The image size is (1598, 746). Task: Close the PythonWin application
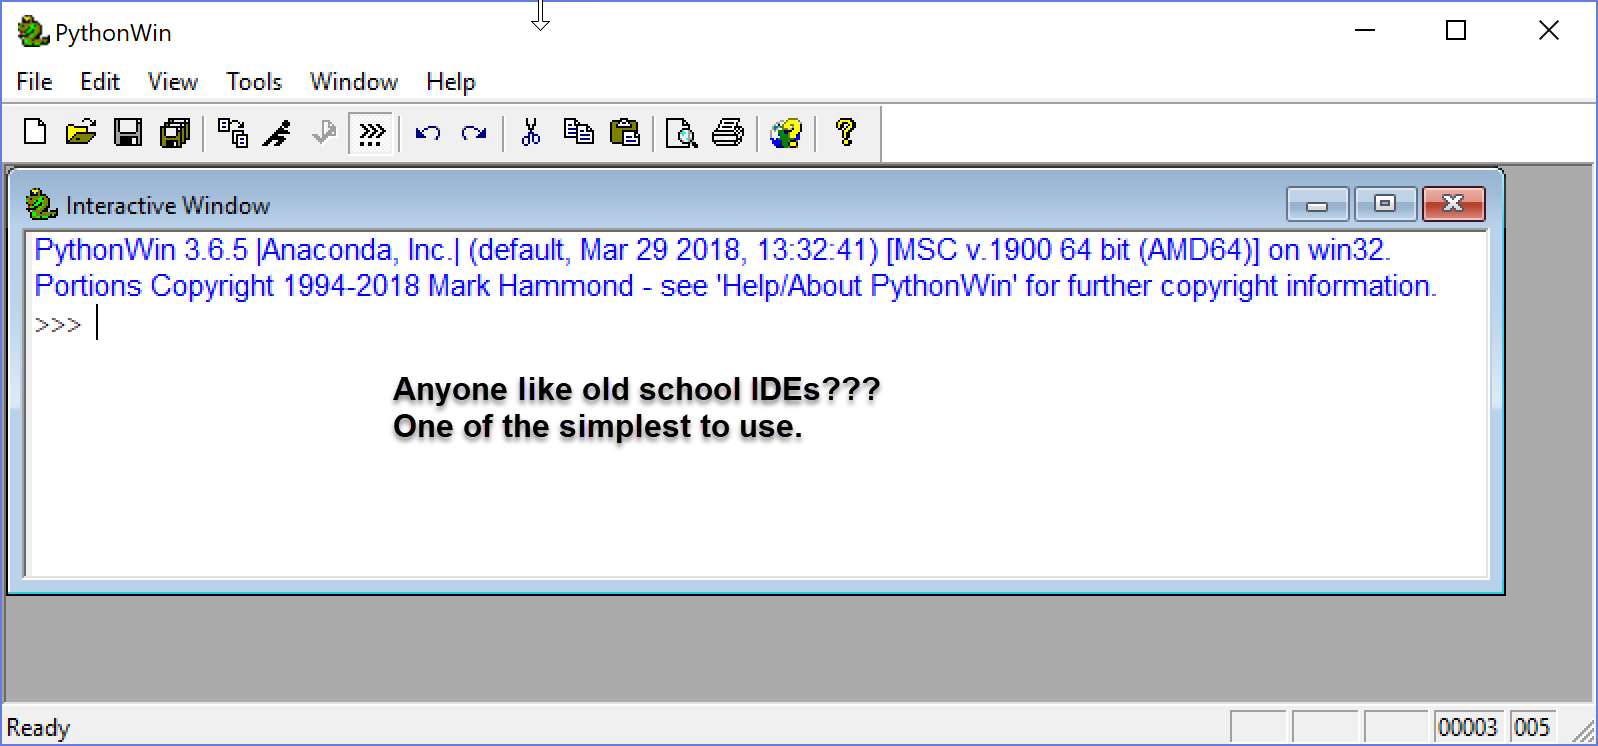coord(1549,31)
